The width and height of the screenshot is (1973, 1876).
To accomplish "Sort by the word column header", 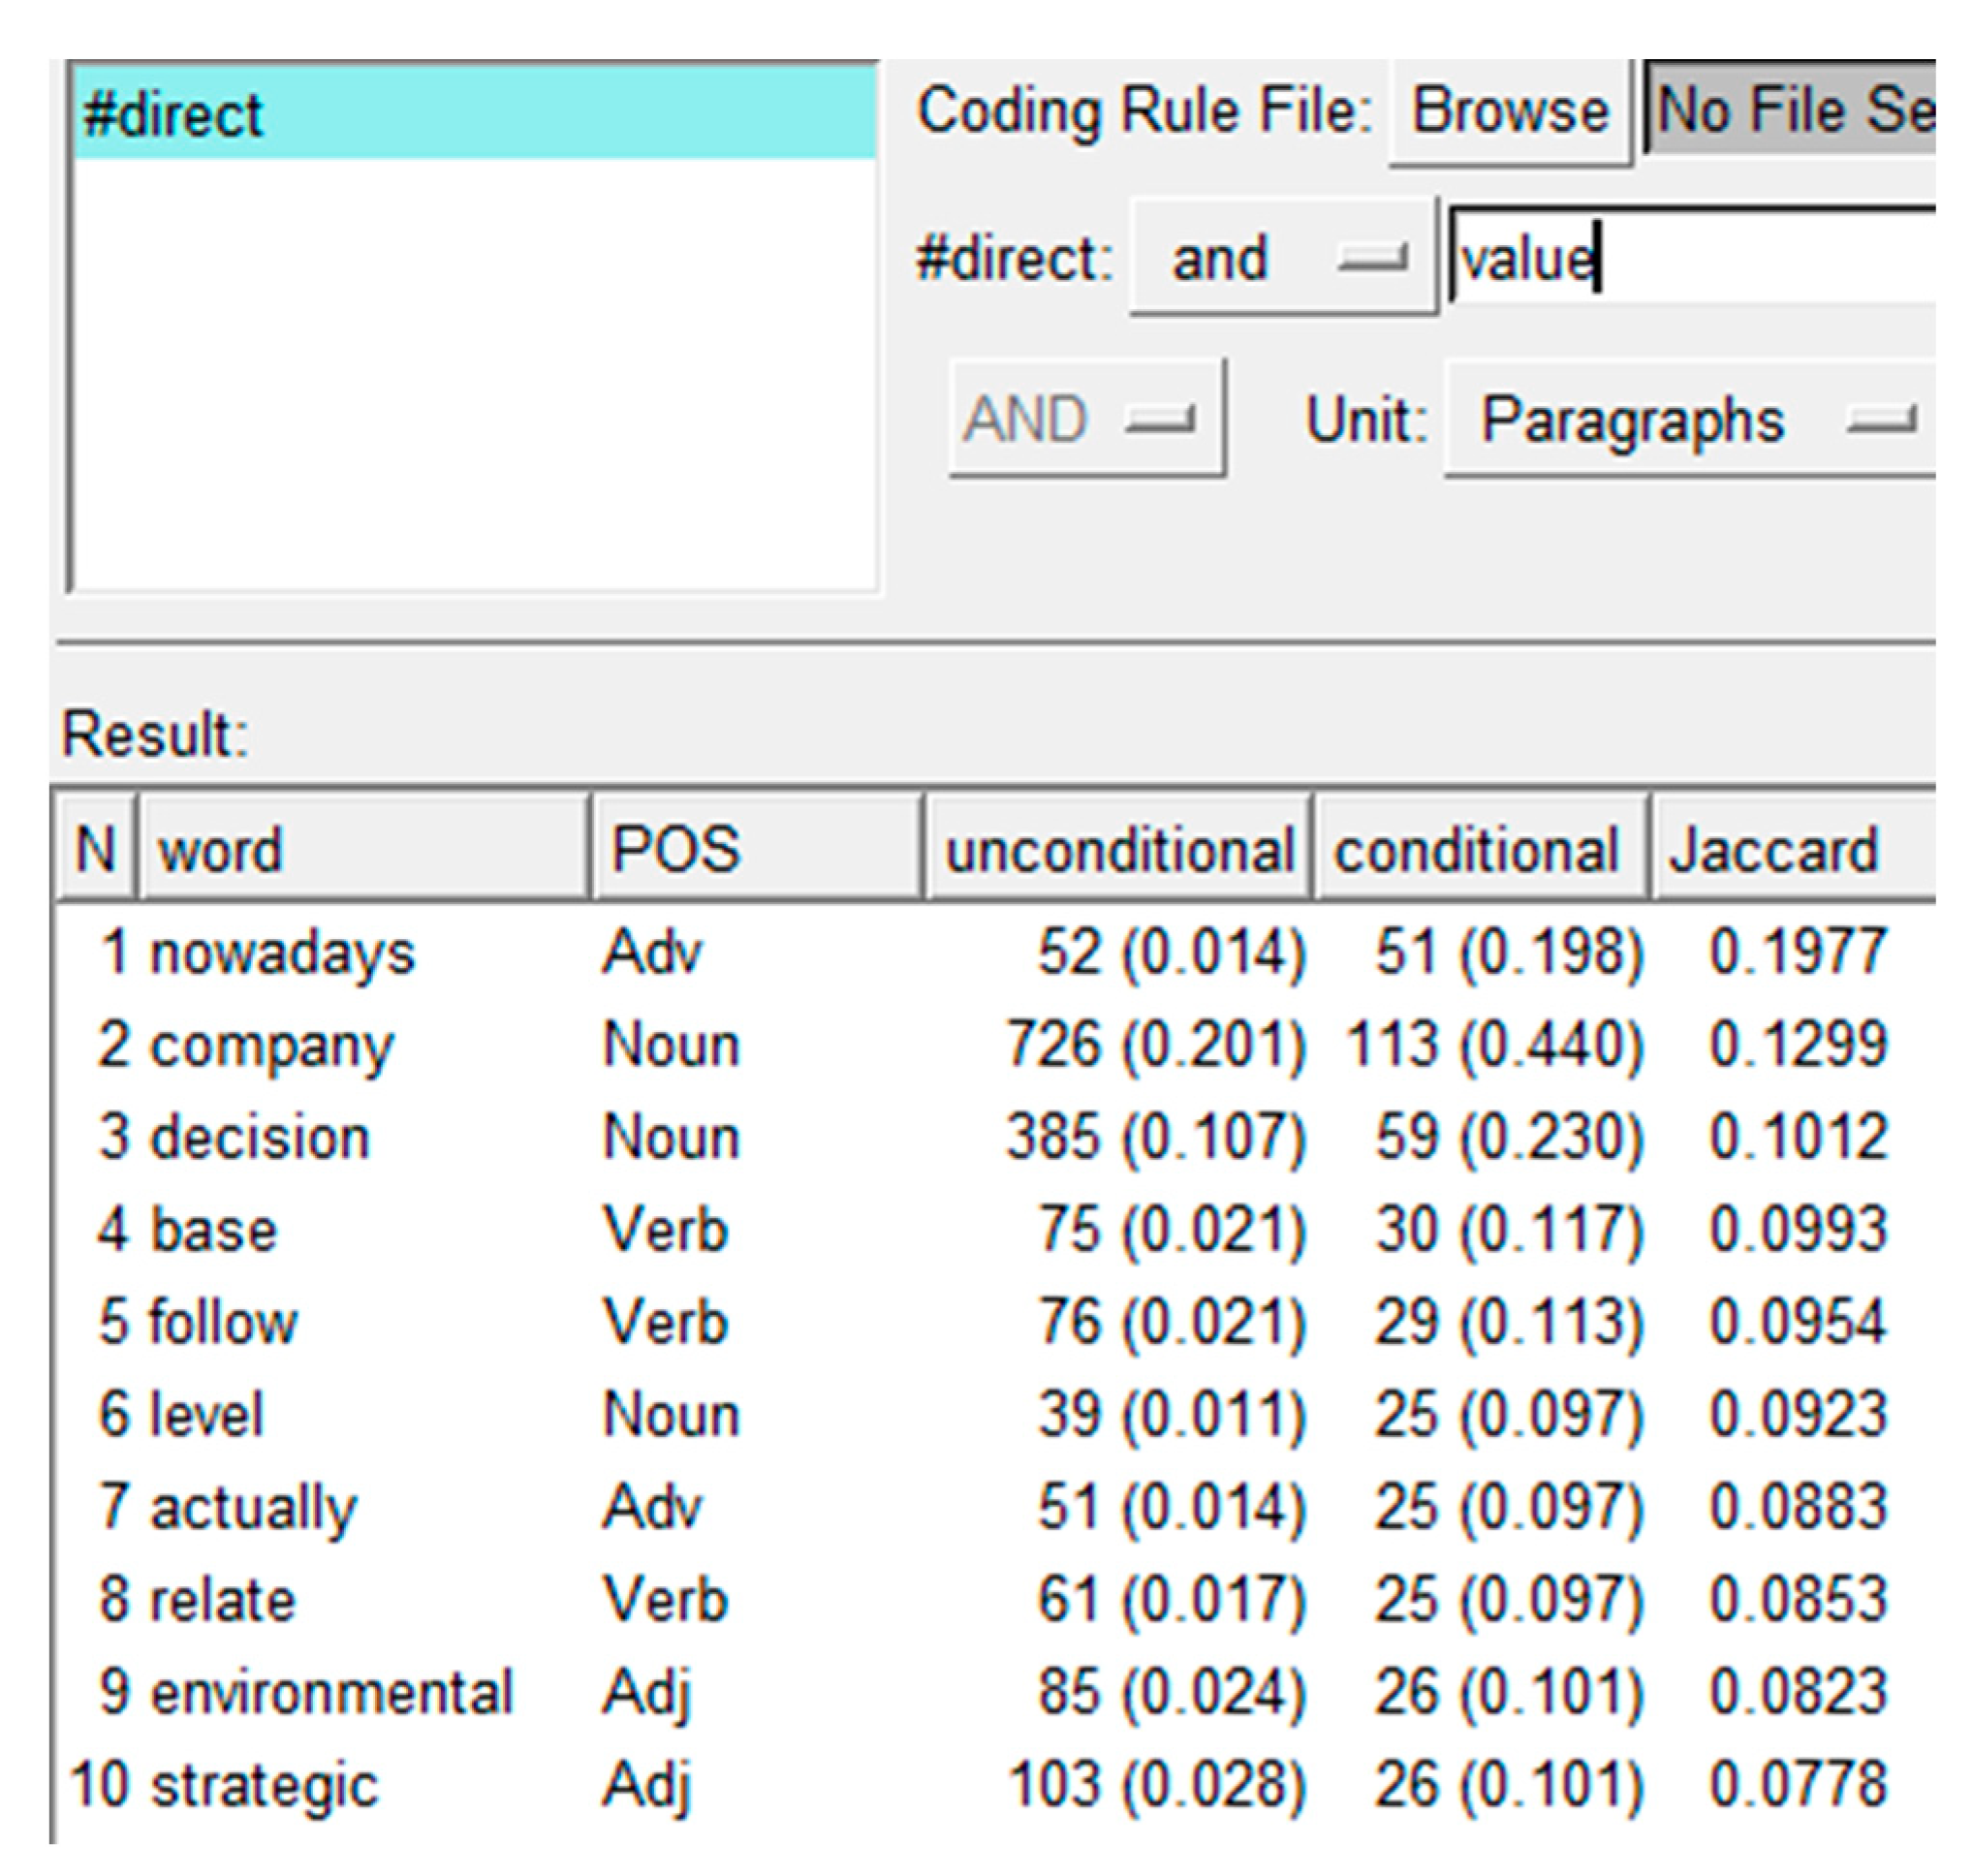I will tap(362, 849).
